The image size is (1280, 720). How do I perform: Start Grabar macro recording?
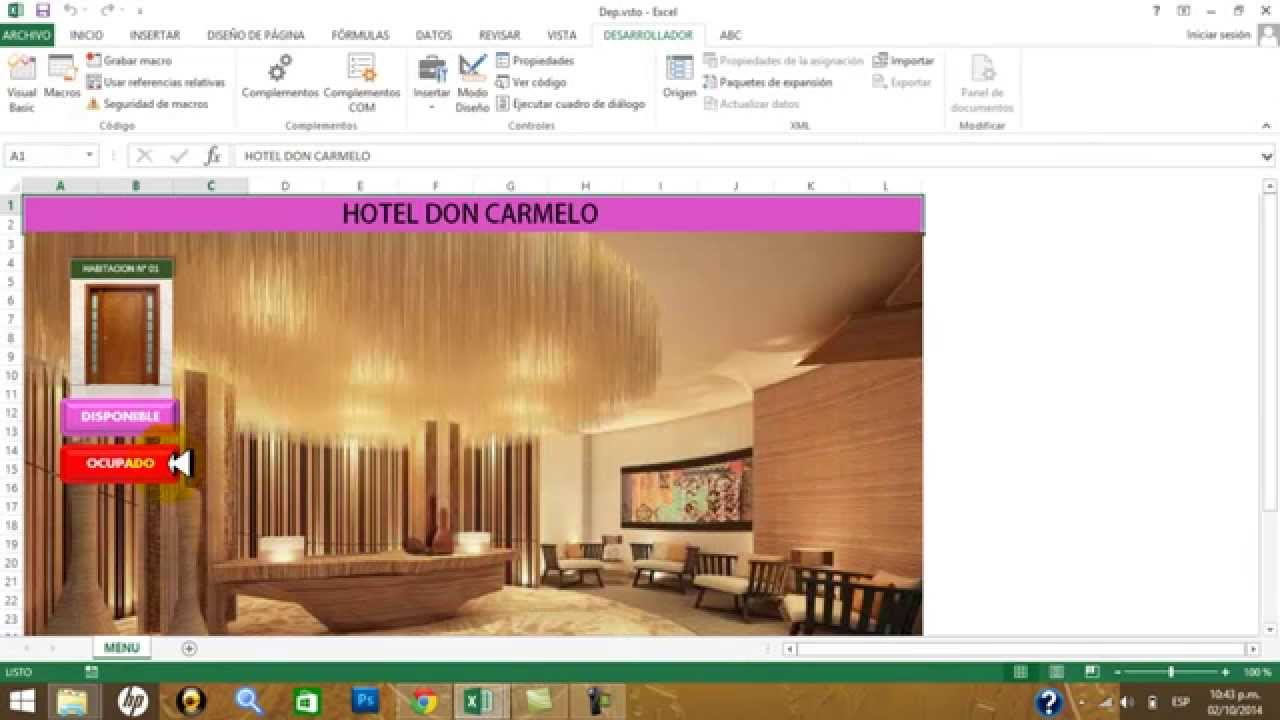(x=129, y=61)
